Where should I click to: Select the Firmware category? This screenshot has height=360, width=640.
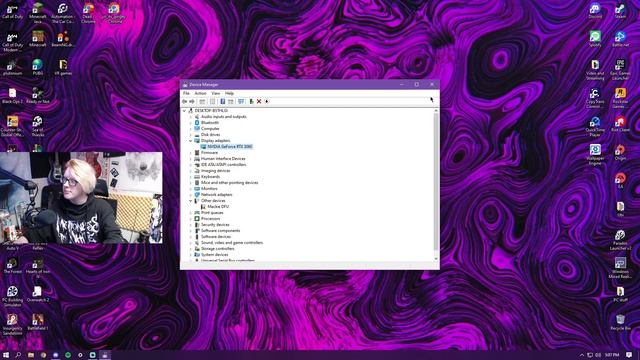(209, 153)
